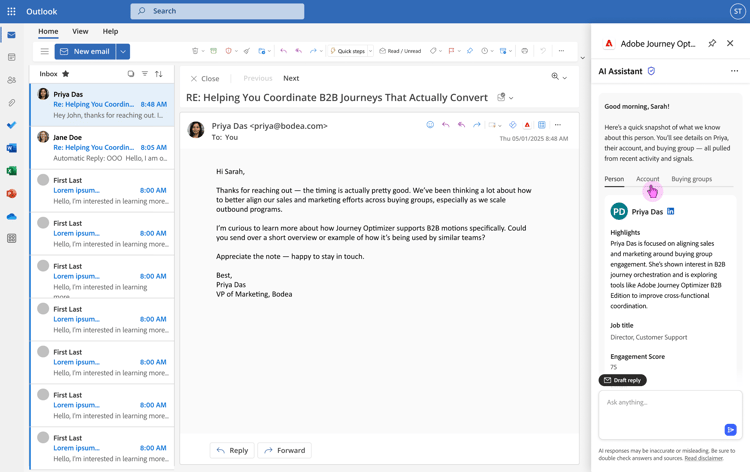Image resolution: width=750 pixels, height=472 pixels.
Task: Select the Person tab in AI Assistant
Action: tap(614, 179)
